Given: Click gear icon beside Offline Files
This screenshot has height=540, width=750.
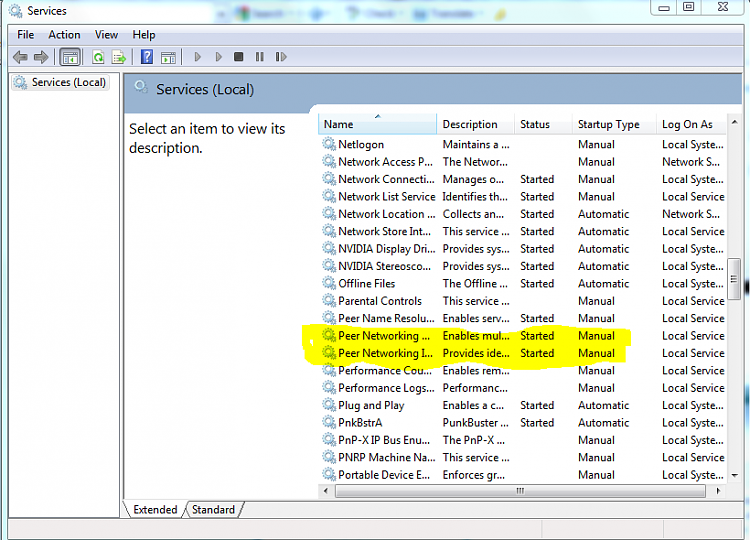Looking at the screenshot, I should (x=329, y=283).
